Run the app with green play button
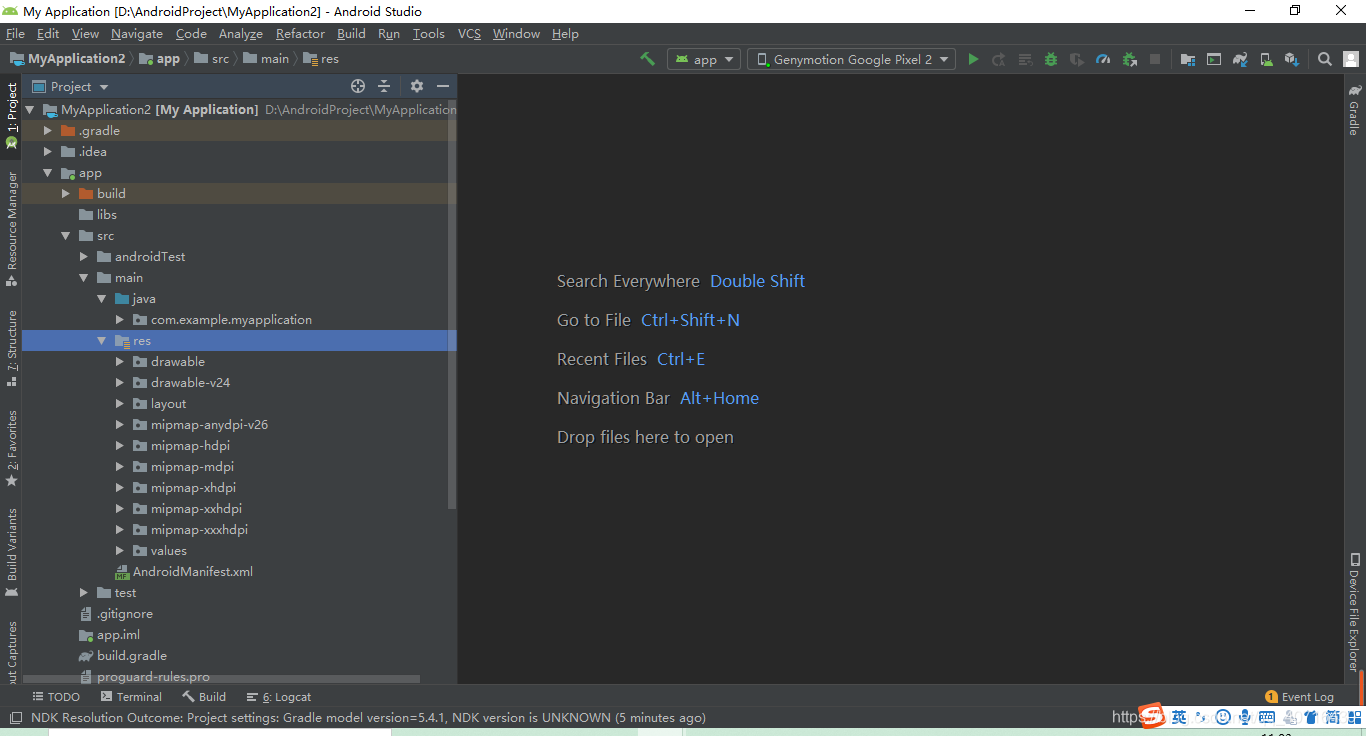Image resolution: width=1366 pixels, height=736 pixels. [x=973, y=59]
